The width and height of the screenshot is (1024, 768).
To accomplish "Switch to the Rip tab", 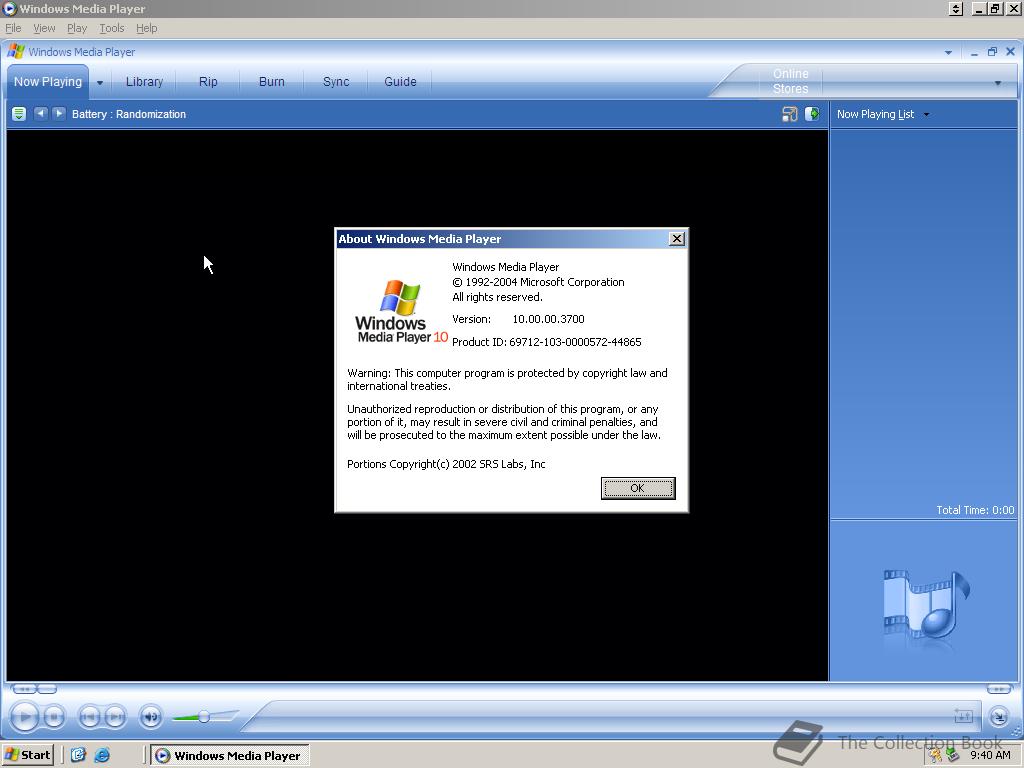I will 208,82.
